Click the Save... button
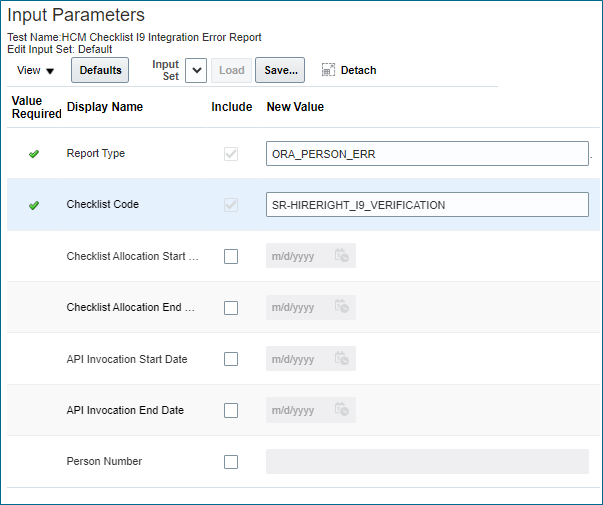The image size is (603, 505). (x=280, y=70)
